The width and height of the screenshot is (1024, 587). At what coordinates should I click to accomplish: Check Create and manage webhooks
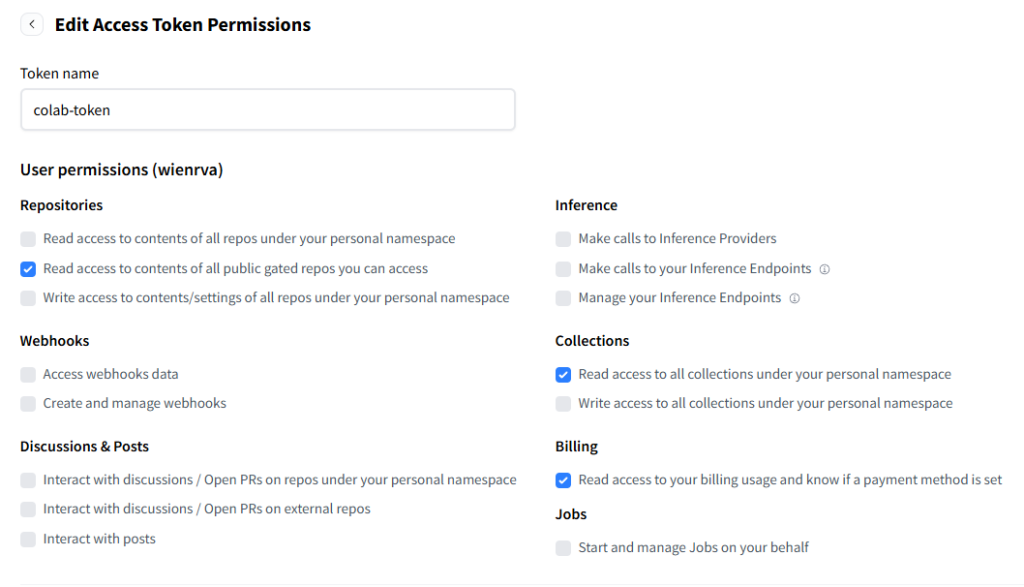(x=28, y=404)
